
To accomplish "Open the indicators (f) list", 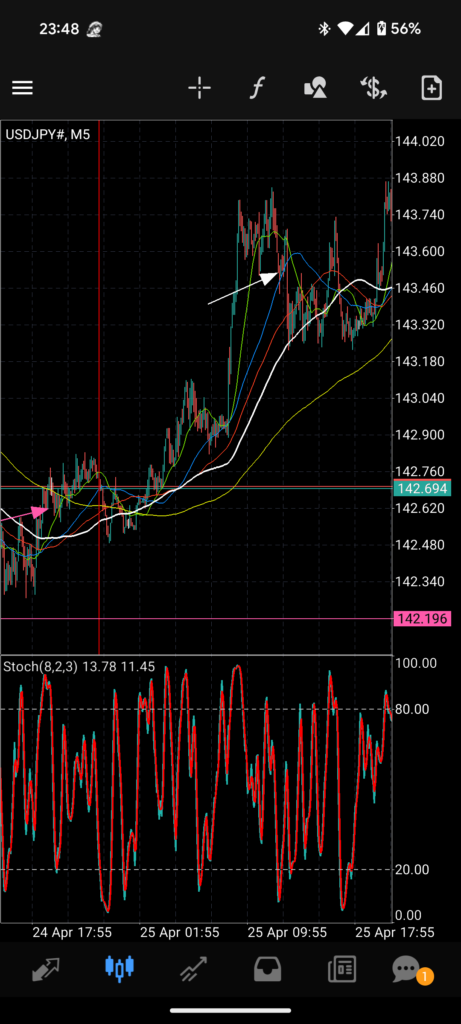I will pos(257,88).
